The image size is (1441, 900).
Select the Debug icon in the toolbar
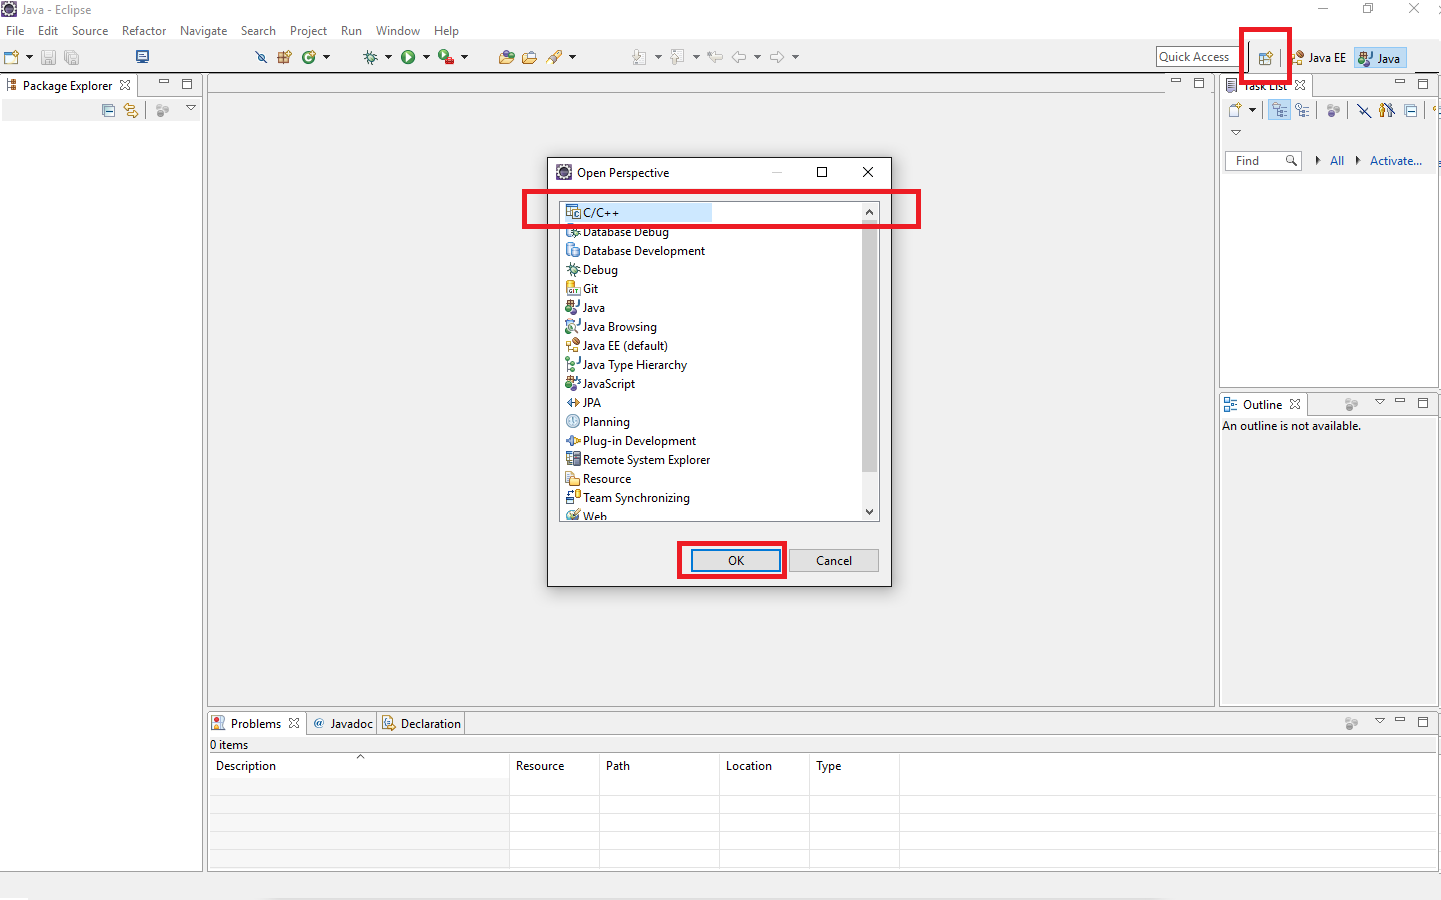coord(370,57)
